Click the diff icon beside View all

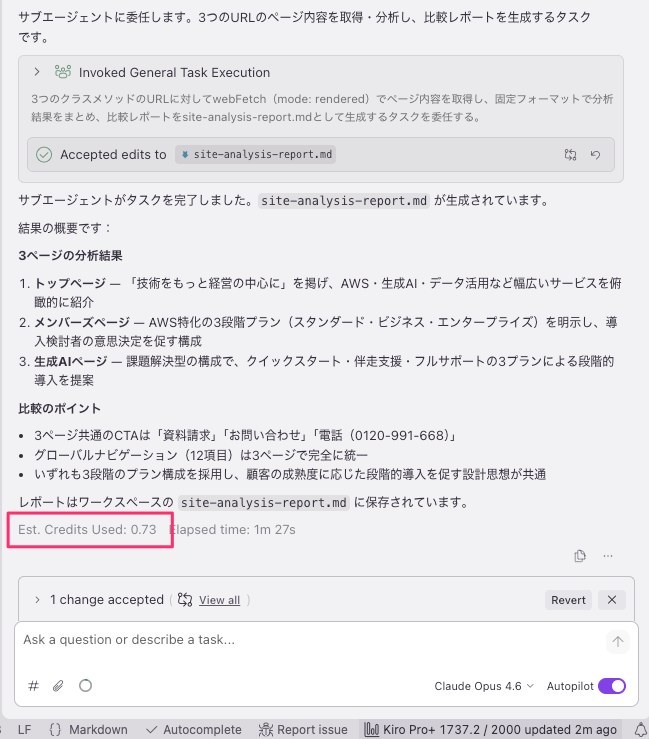(x=185, y=600)
